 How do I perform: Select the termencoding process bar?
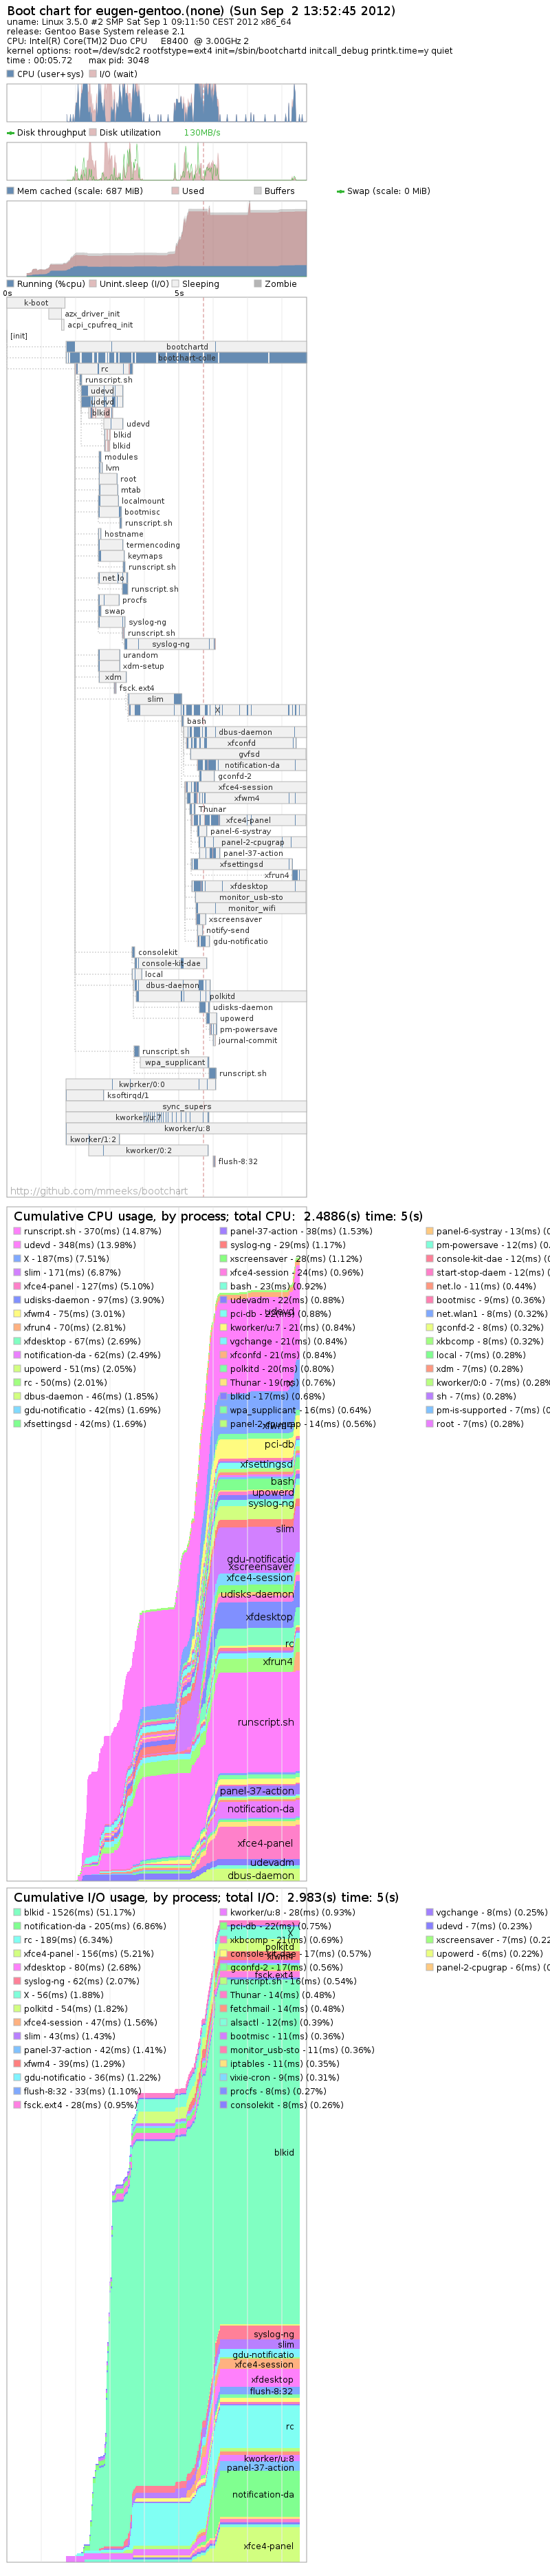click(112, 544)
